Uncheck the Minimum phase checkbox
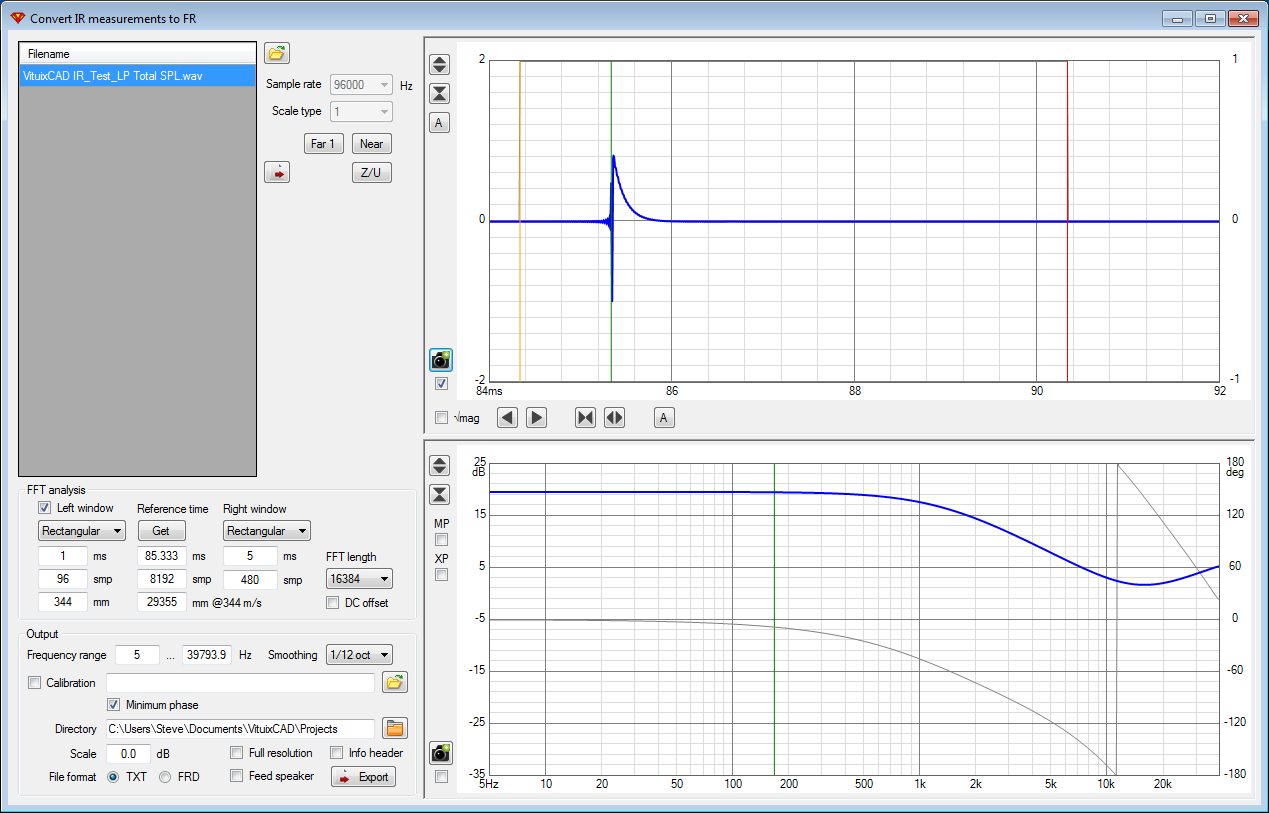The height and width of the screenshot is (813, 1269). pos(115,705)
